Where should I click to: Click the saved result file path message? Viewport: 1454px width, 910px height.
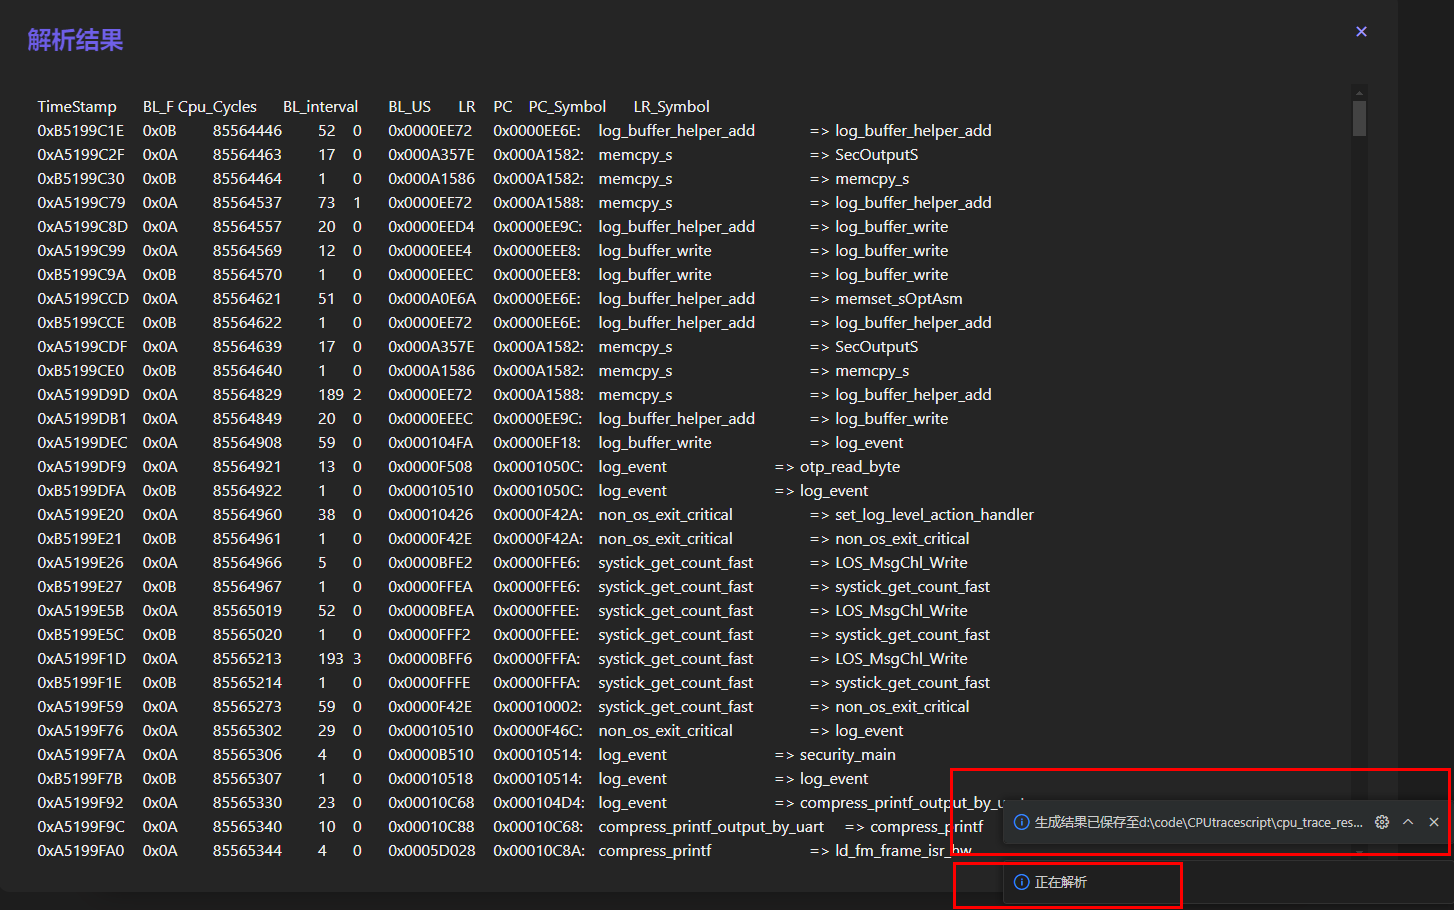tap(1198, 822)
